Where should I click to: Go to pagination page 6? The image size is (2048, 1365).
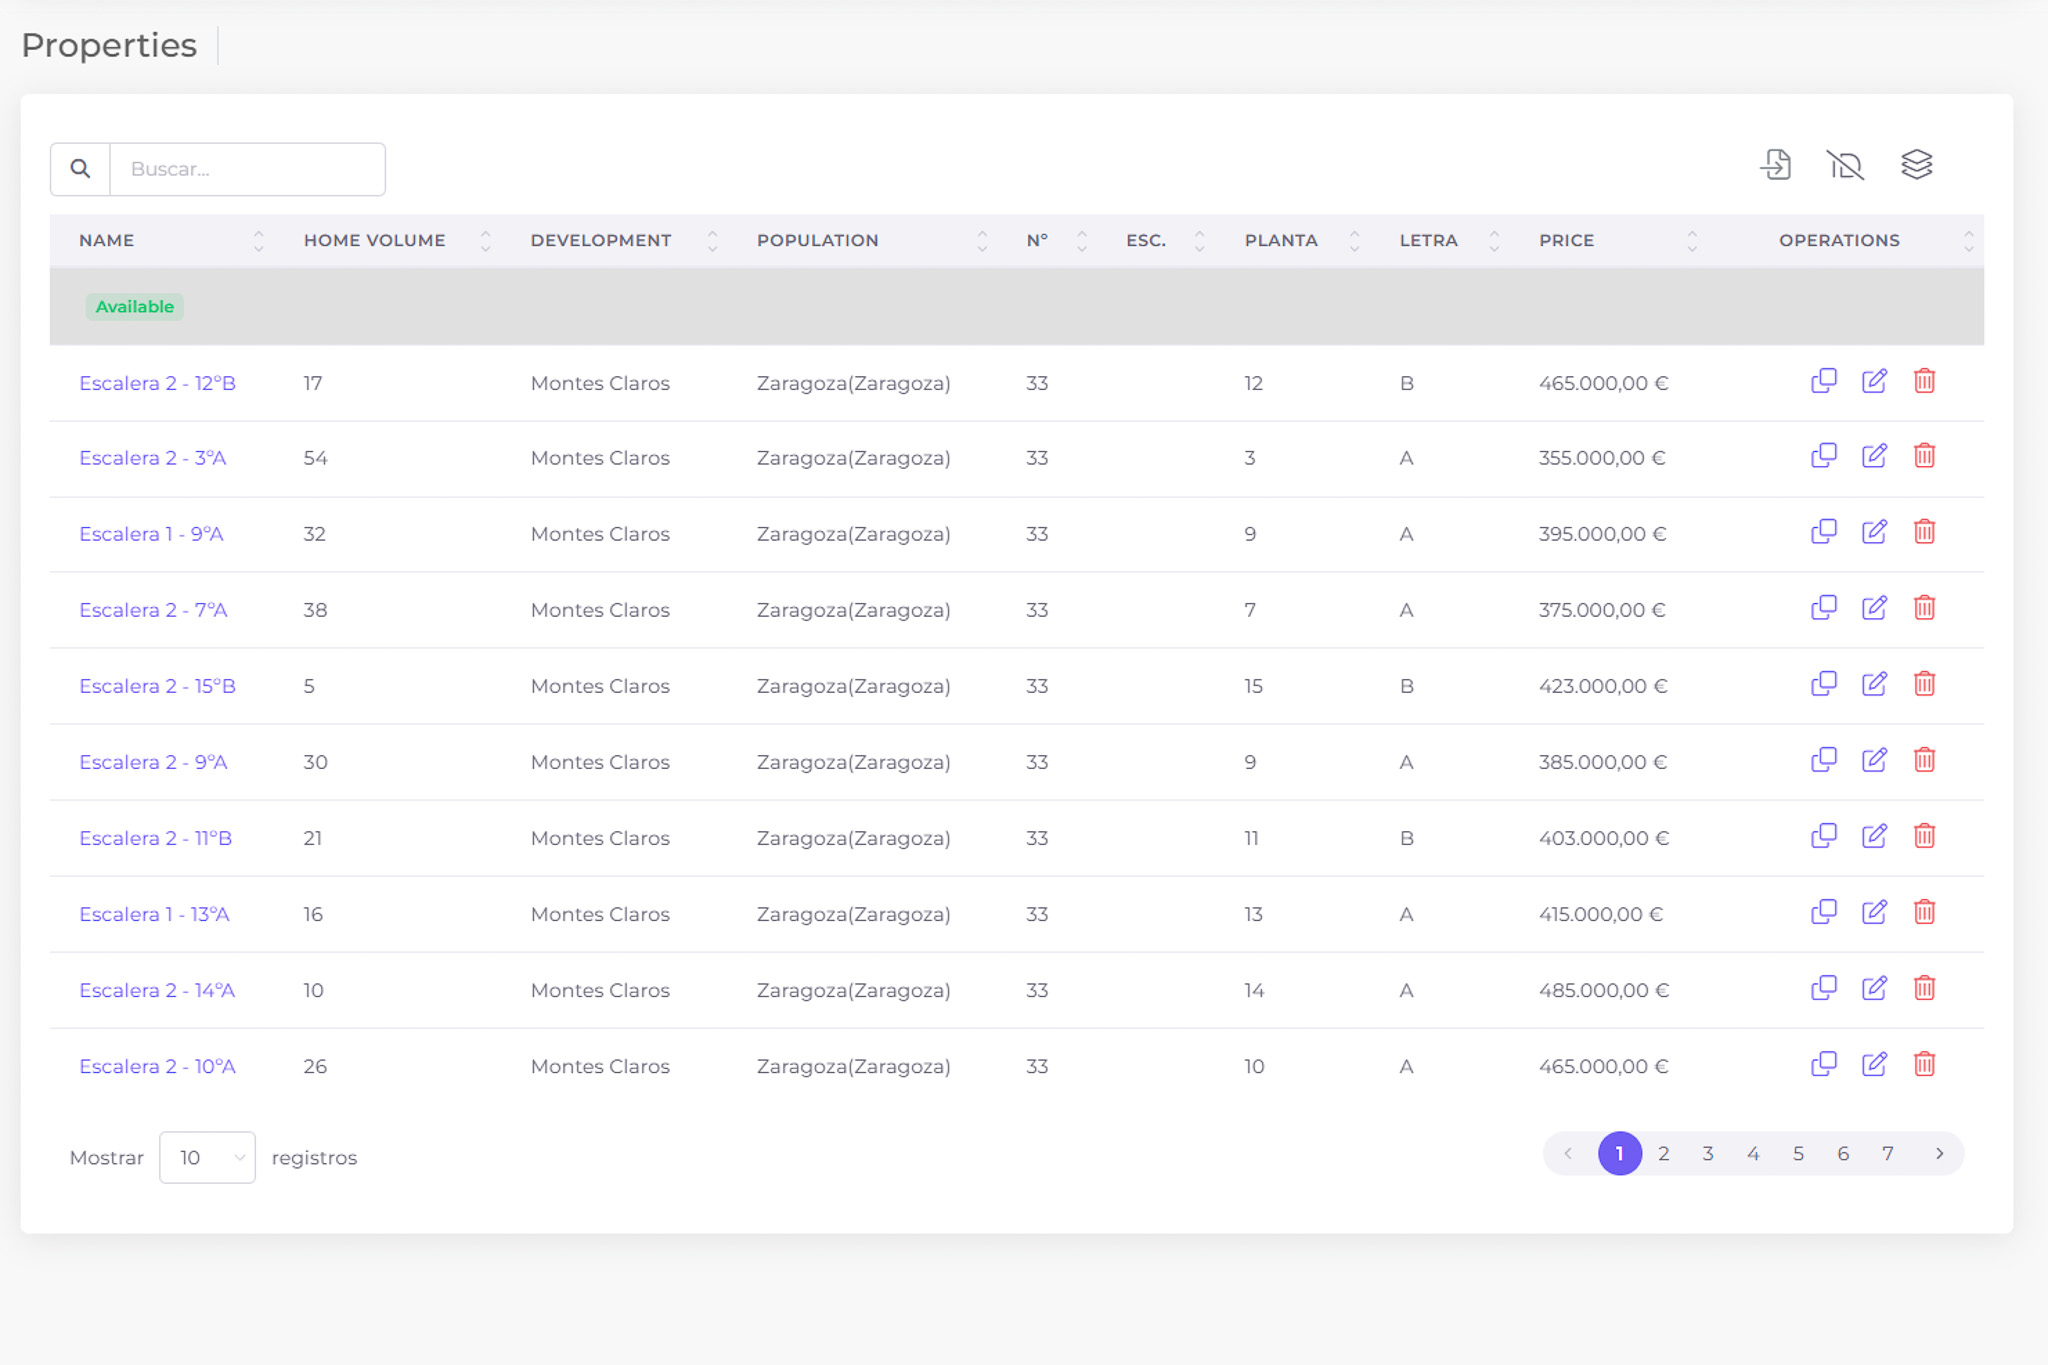pos(1843,1154)
